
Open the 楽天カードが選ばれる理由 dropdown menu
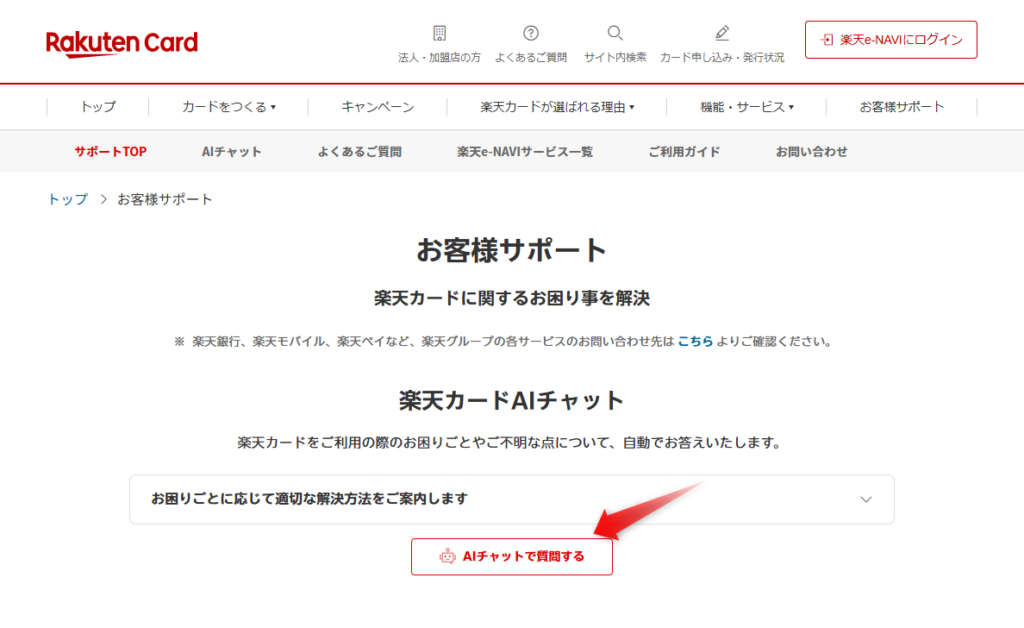pos(557,107)
